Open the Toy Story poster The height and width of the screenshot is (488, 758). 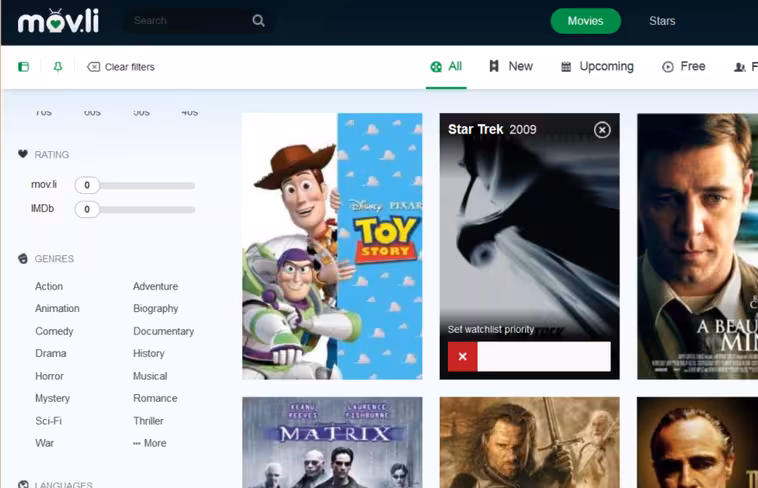point(332,246)
